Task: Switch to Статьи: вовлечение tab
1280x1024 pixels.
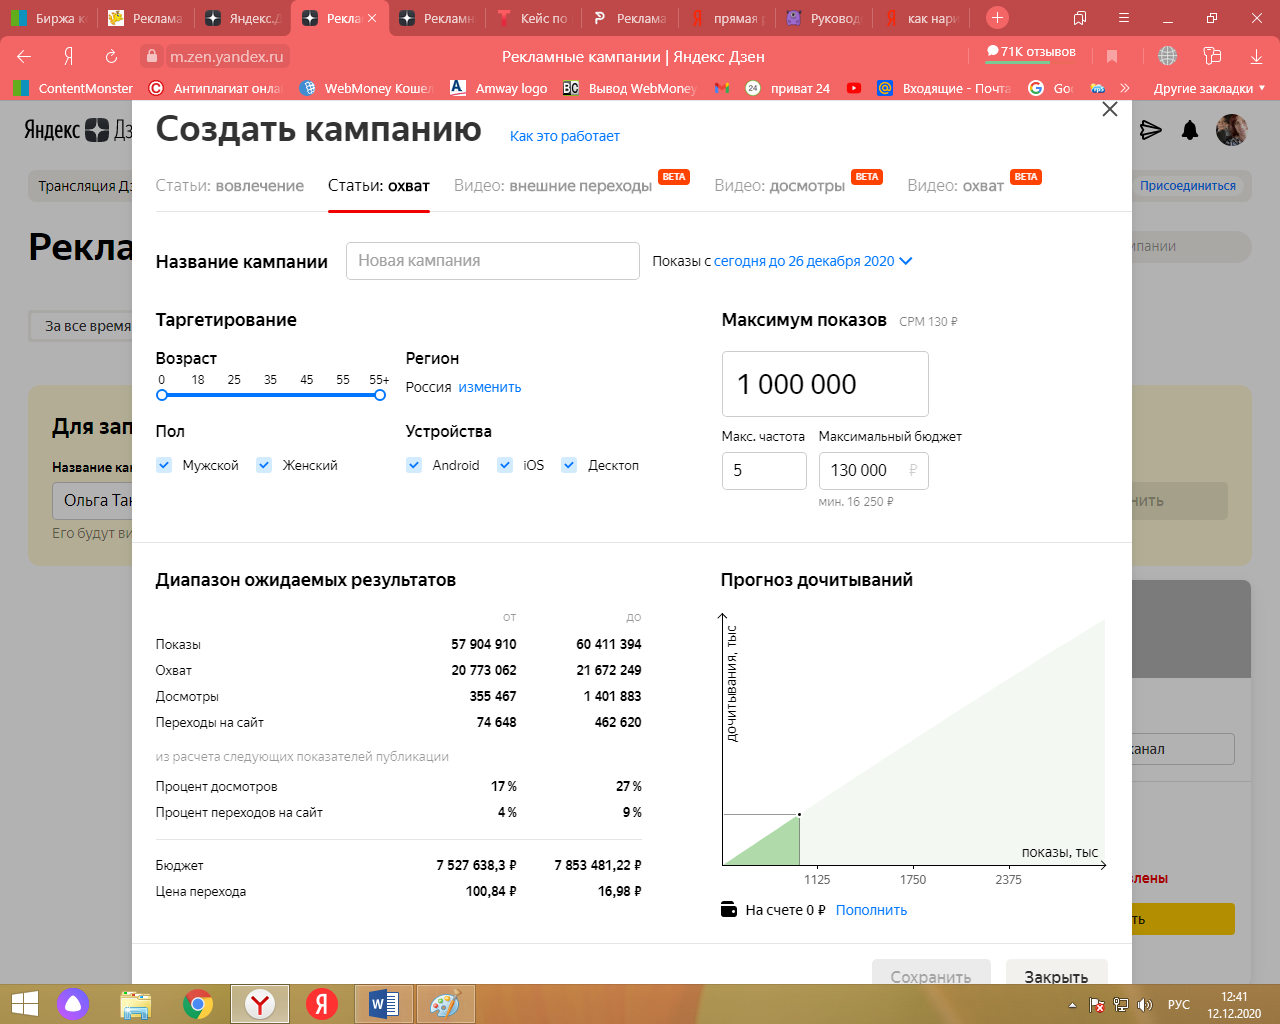Action: click(230, 186)
